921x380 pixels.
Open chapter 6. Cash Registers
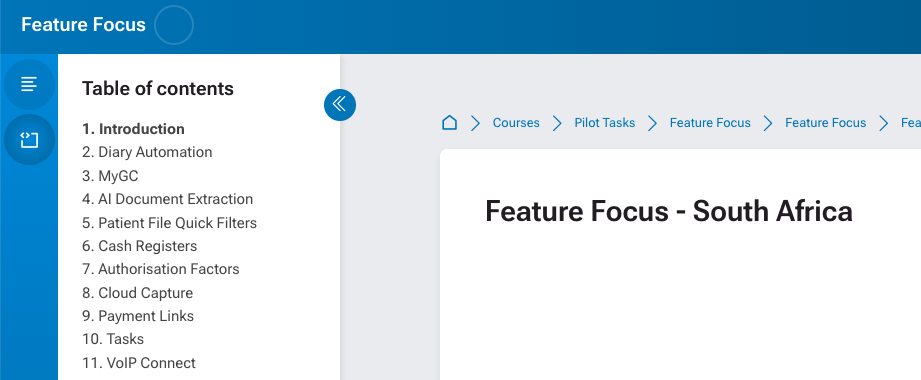click(139, 246)
